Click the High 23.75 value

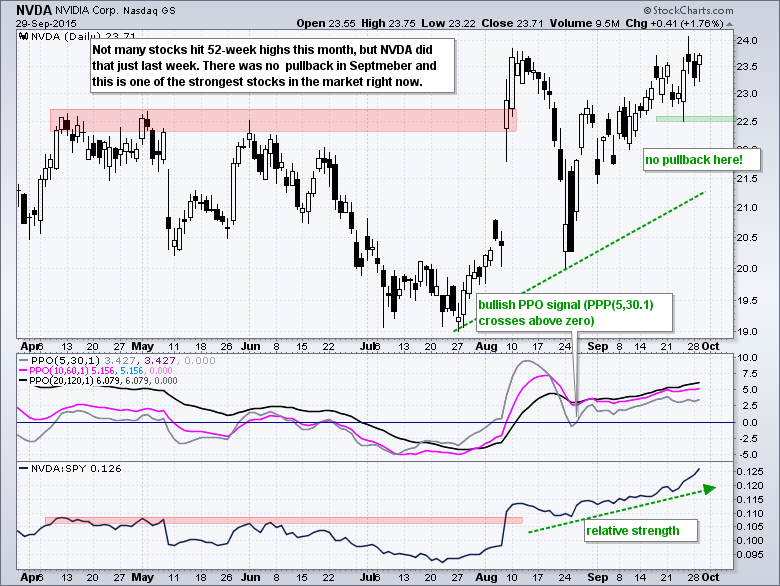coord(389,23)
